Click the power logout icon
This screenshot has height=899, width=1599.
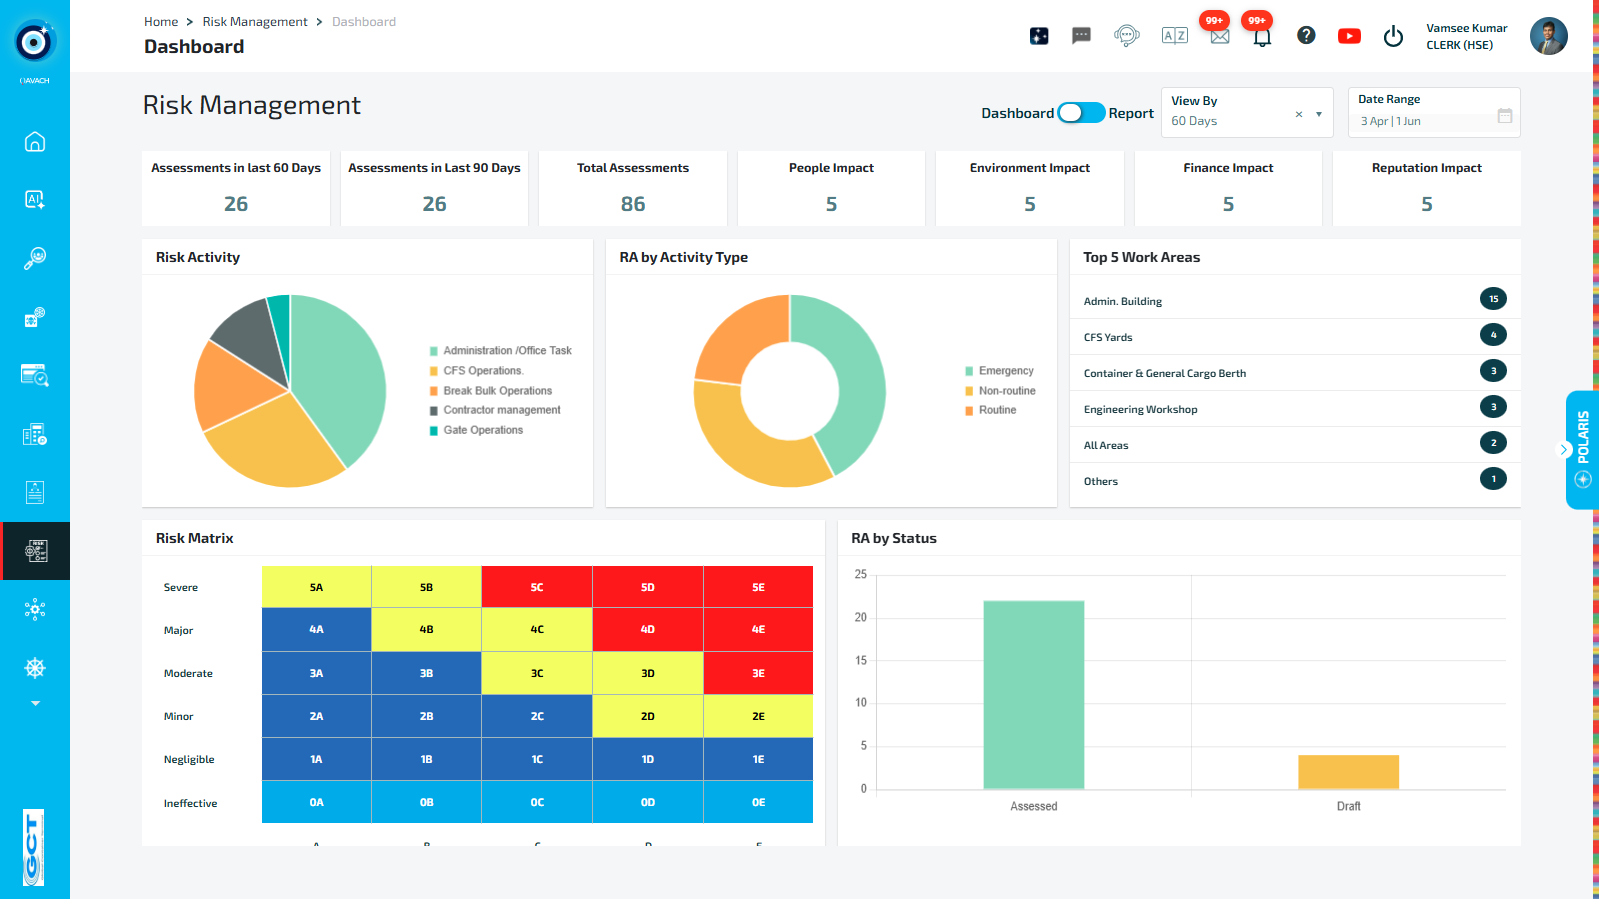[1393, 37]
